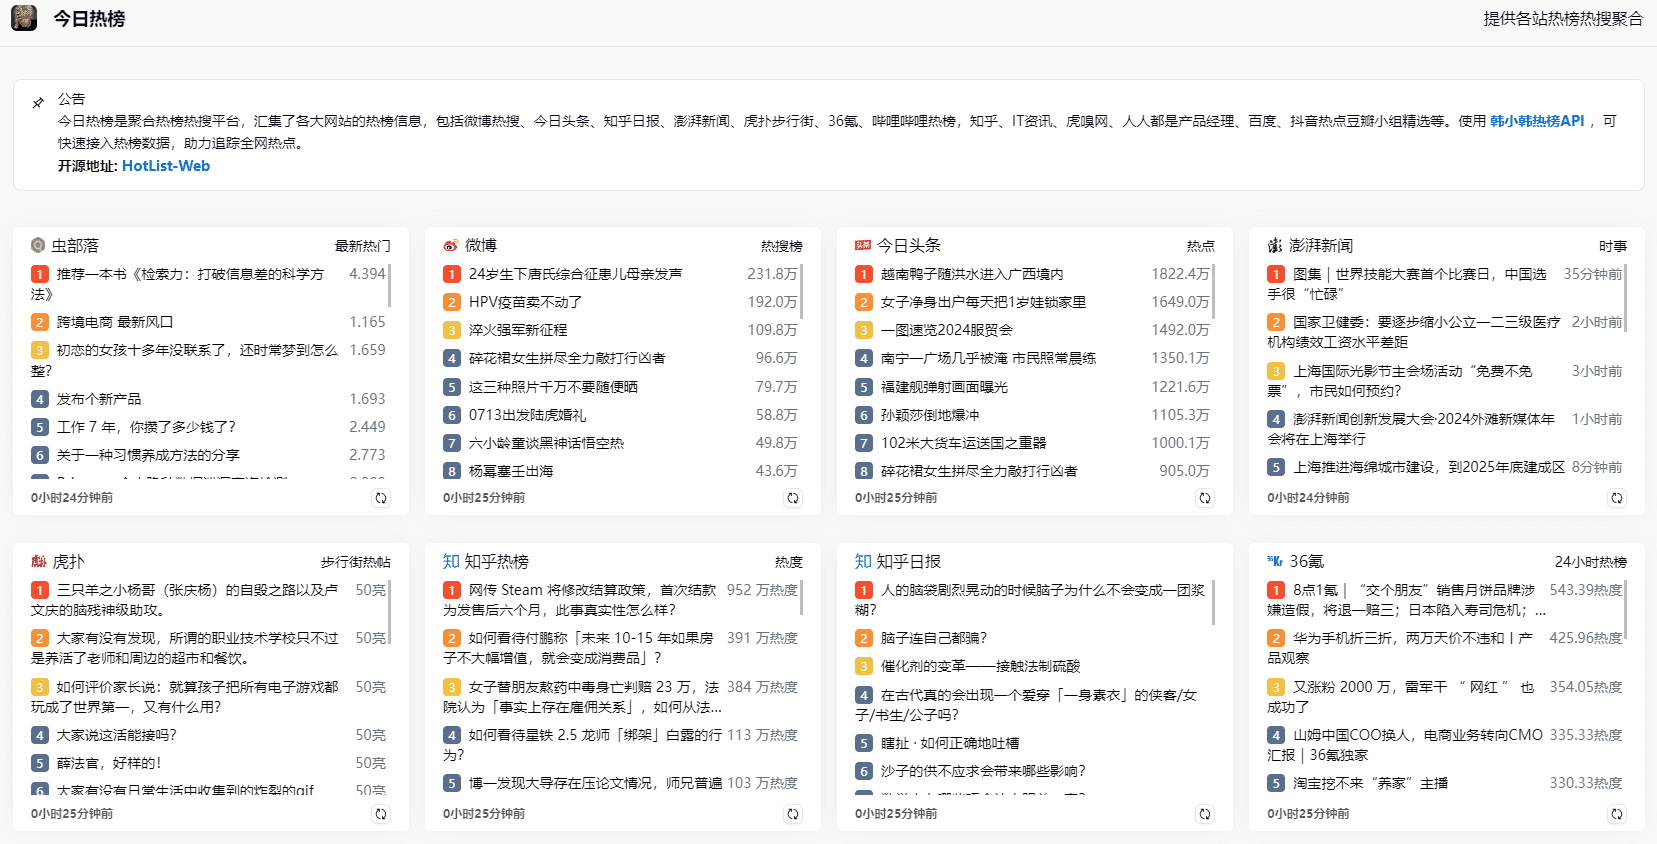Click the 知乎热榜 logo icon
Screen dimensions: 1657x844
coord(451,561)
